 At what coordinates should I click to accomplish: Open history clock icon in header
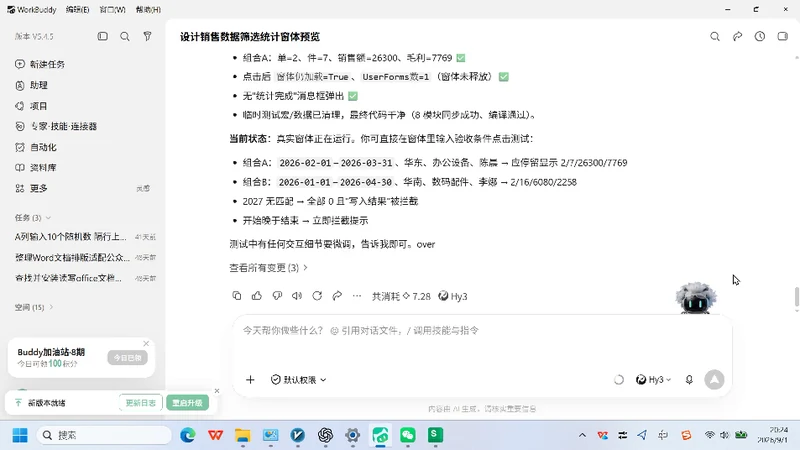coord(760,36)
